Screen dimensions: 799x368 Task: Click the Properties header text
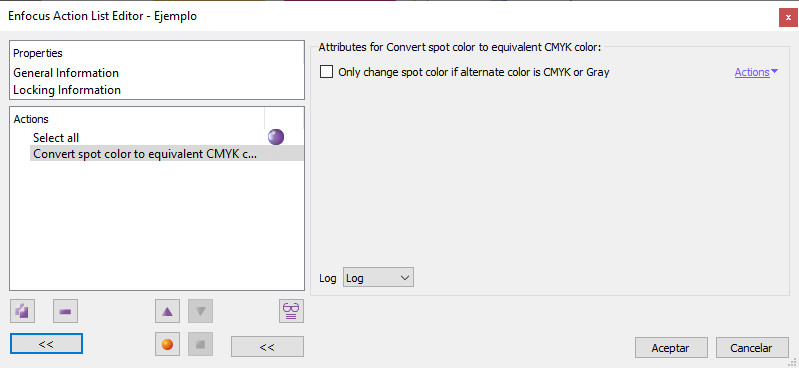[38, 53]
